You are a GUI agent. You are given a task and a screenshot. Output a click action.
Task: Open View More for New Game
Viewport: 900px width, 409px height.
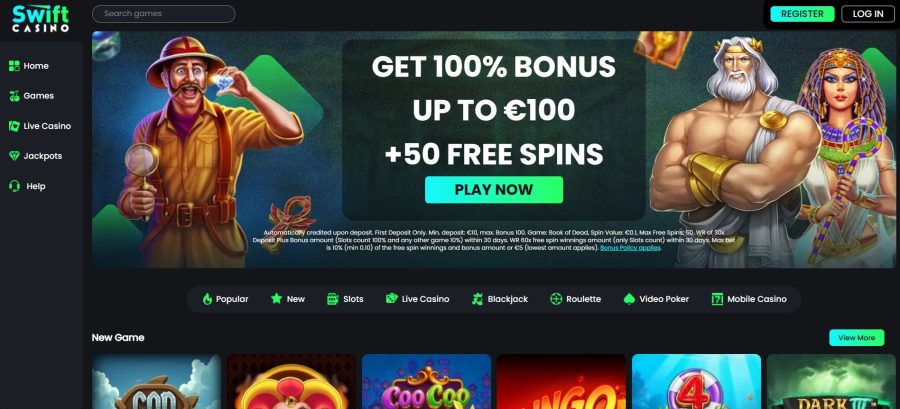[856, 338]
